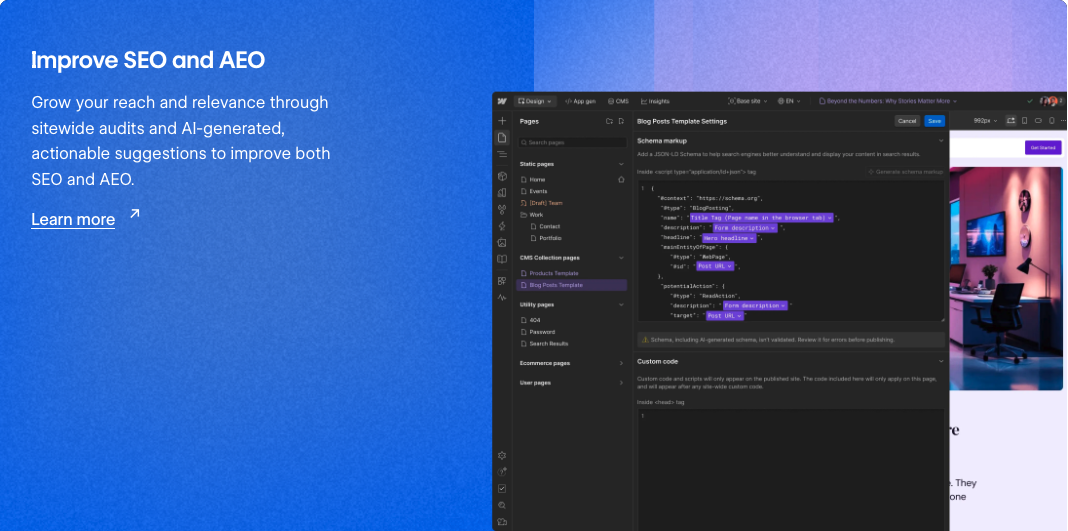This screenshot has height=531, width=1068.
Task: Select the Pages panel icon in sidebar
Action: pos(502,138)
